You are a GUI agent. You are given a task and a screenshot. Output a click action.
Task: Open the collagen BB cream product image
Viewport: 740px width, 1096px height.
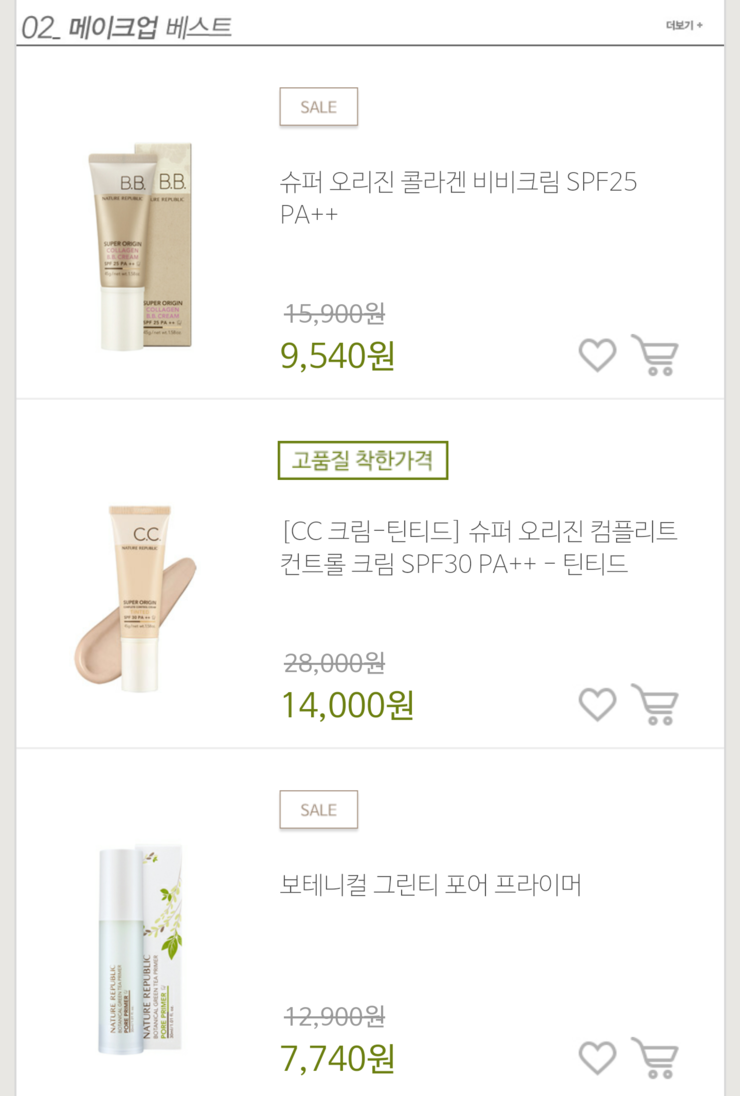point(140,246)
